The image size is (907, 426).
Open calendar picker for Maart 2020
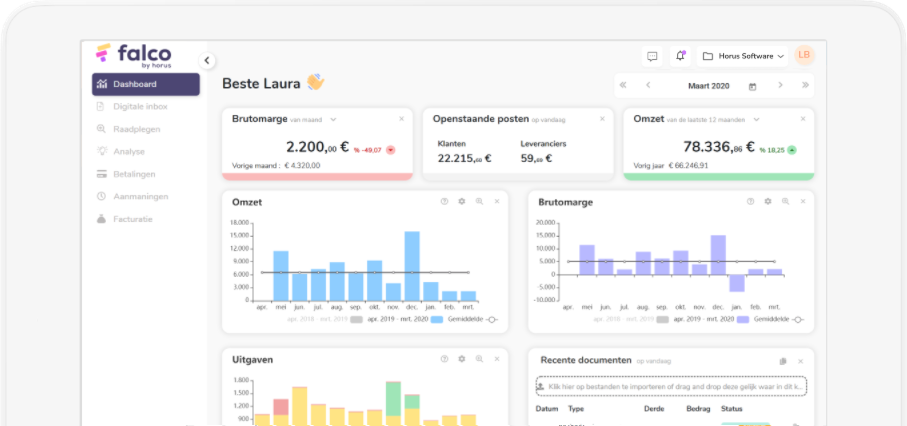(753, 86)
